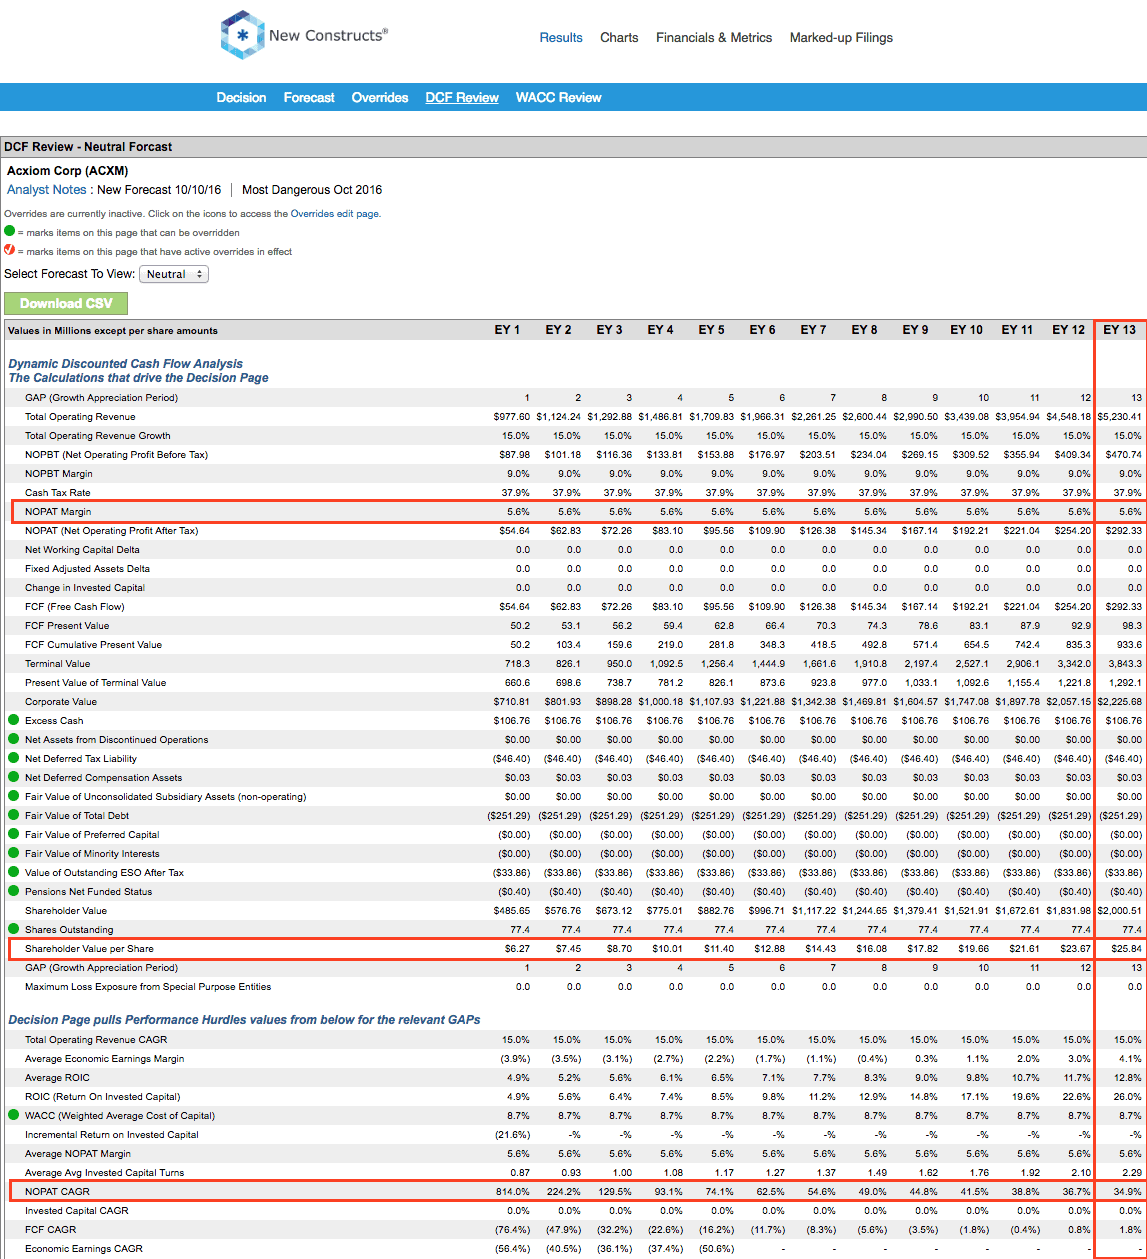
Task: Click the Shareholder Value per Share label
Action: point(89,948)
